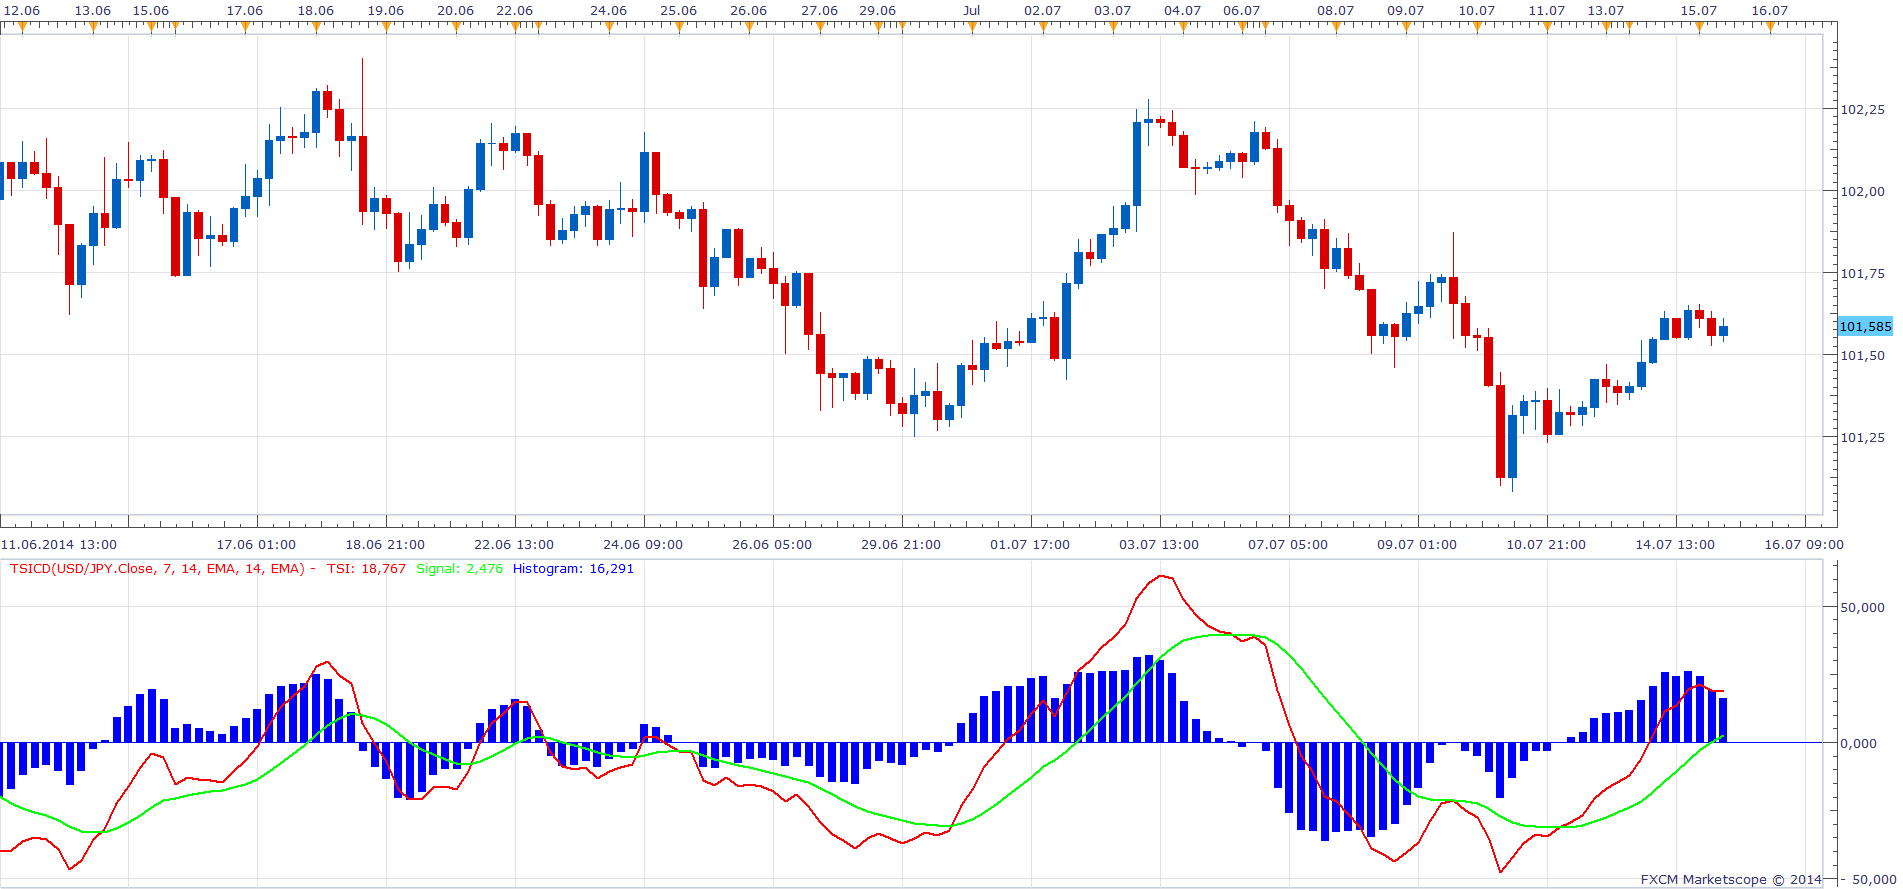Click the blue Histogram: 16,291 label
Screen dimensions: 1903x889
tap(573, 569)
